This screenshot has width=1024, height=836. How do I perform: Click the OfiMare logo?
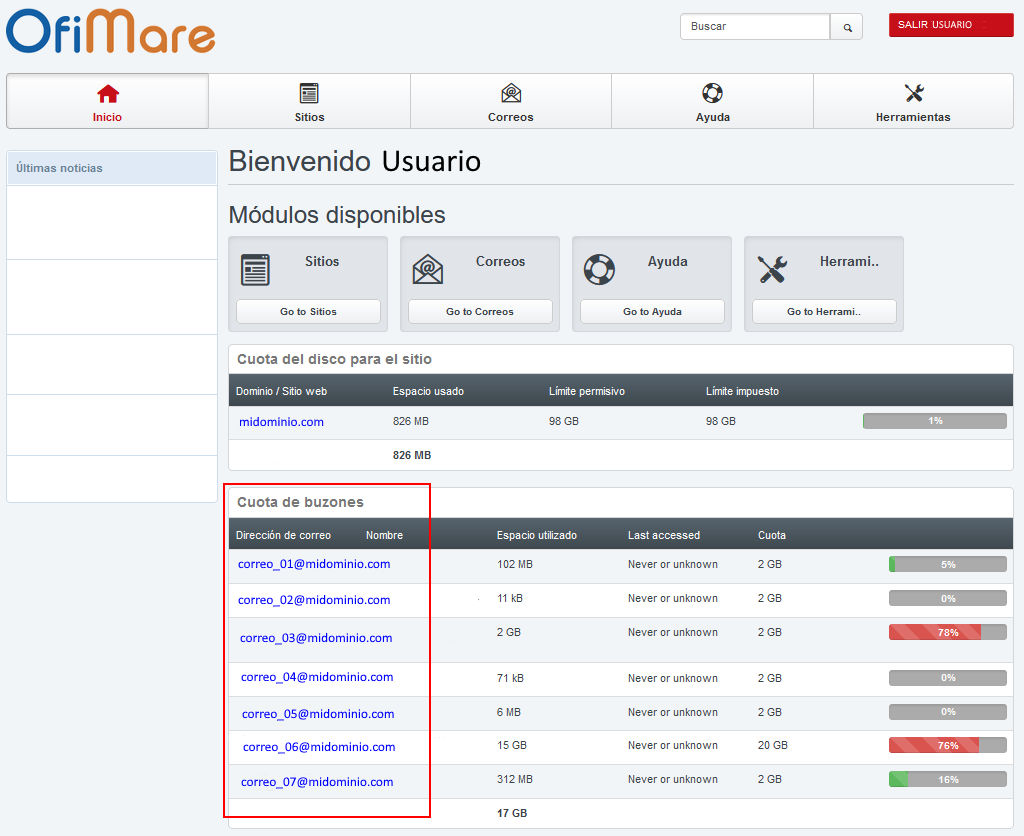tap(110, 32)
